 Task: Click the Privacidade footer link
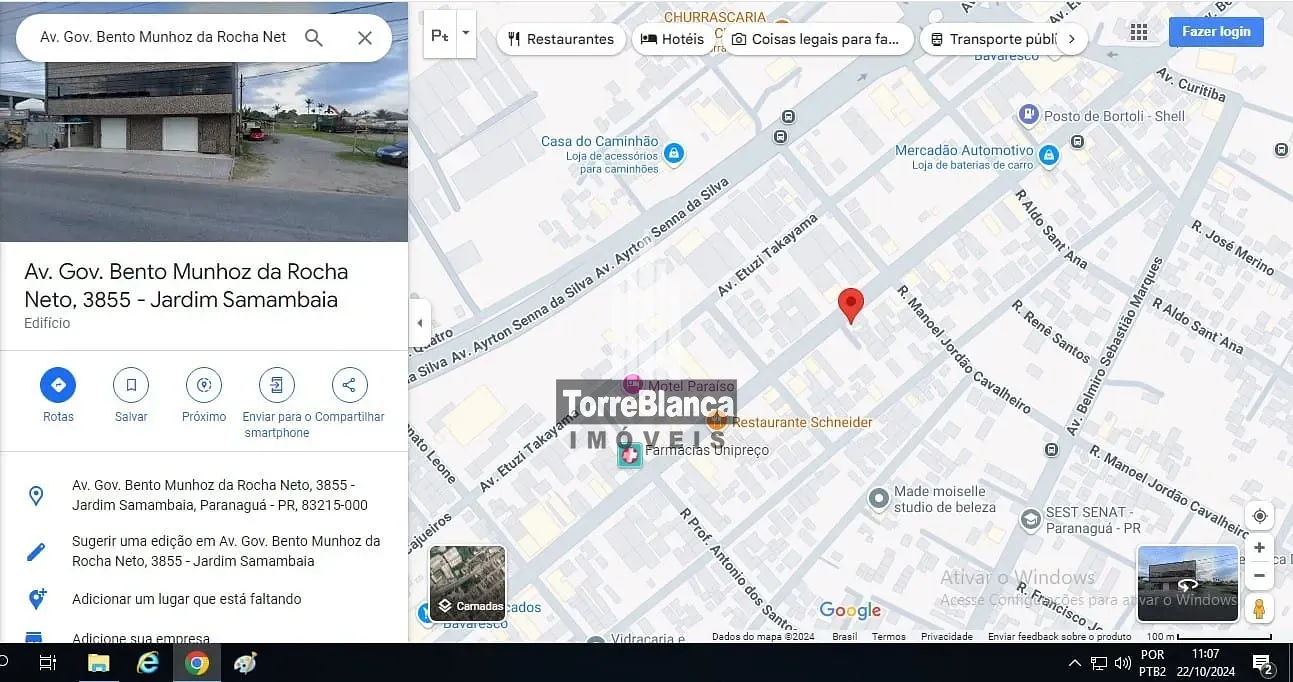point(946,636)
